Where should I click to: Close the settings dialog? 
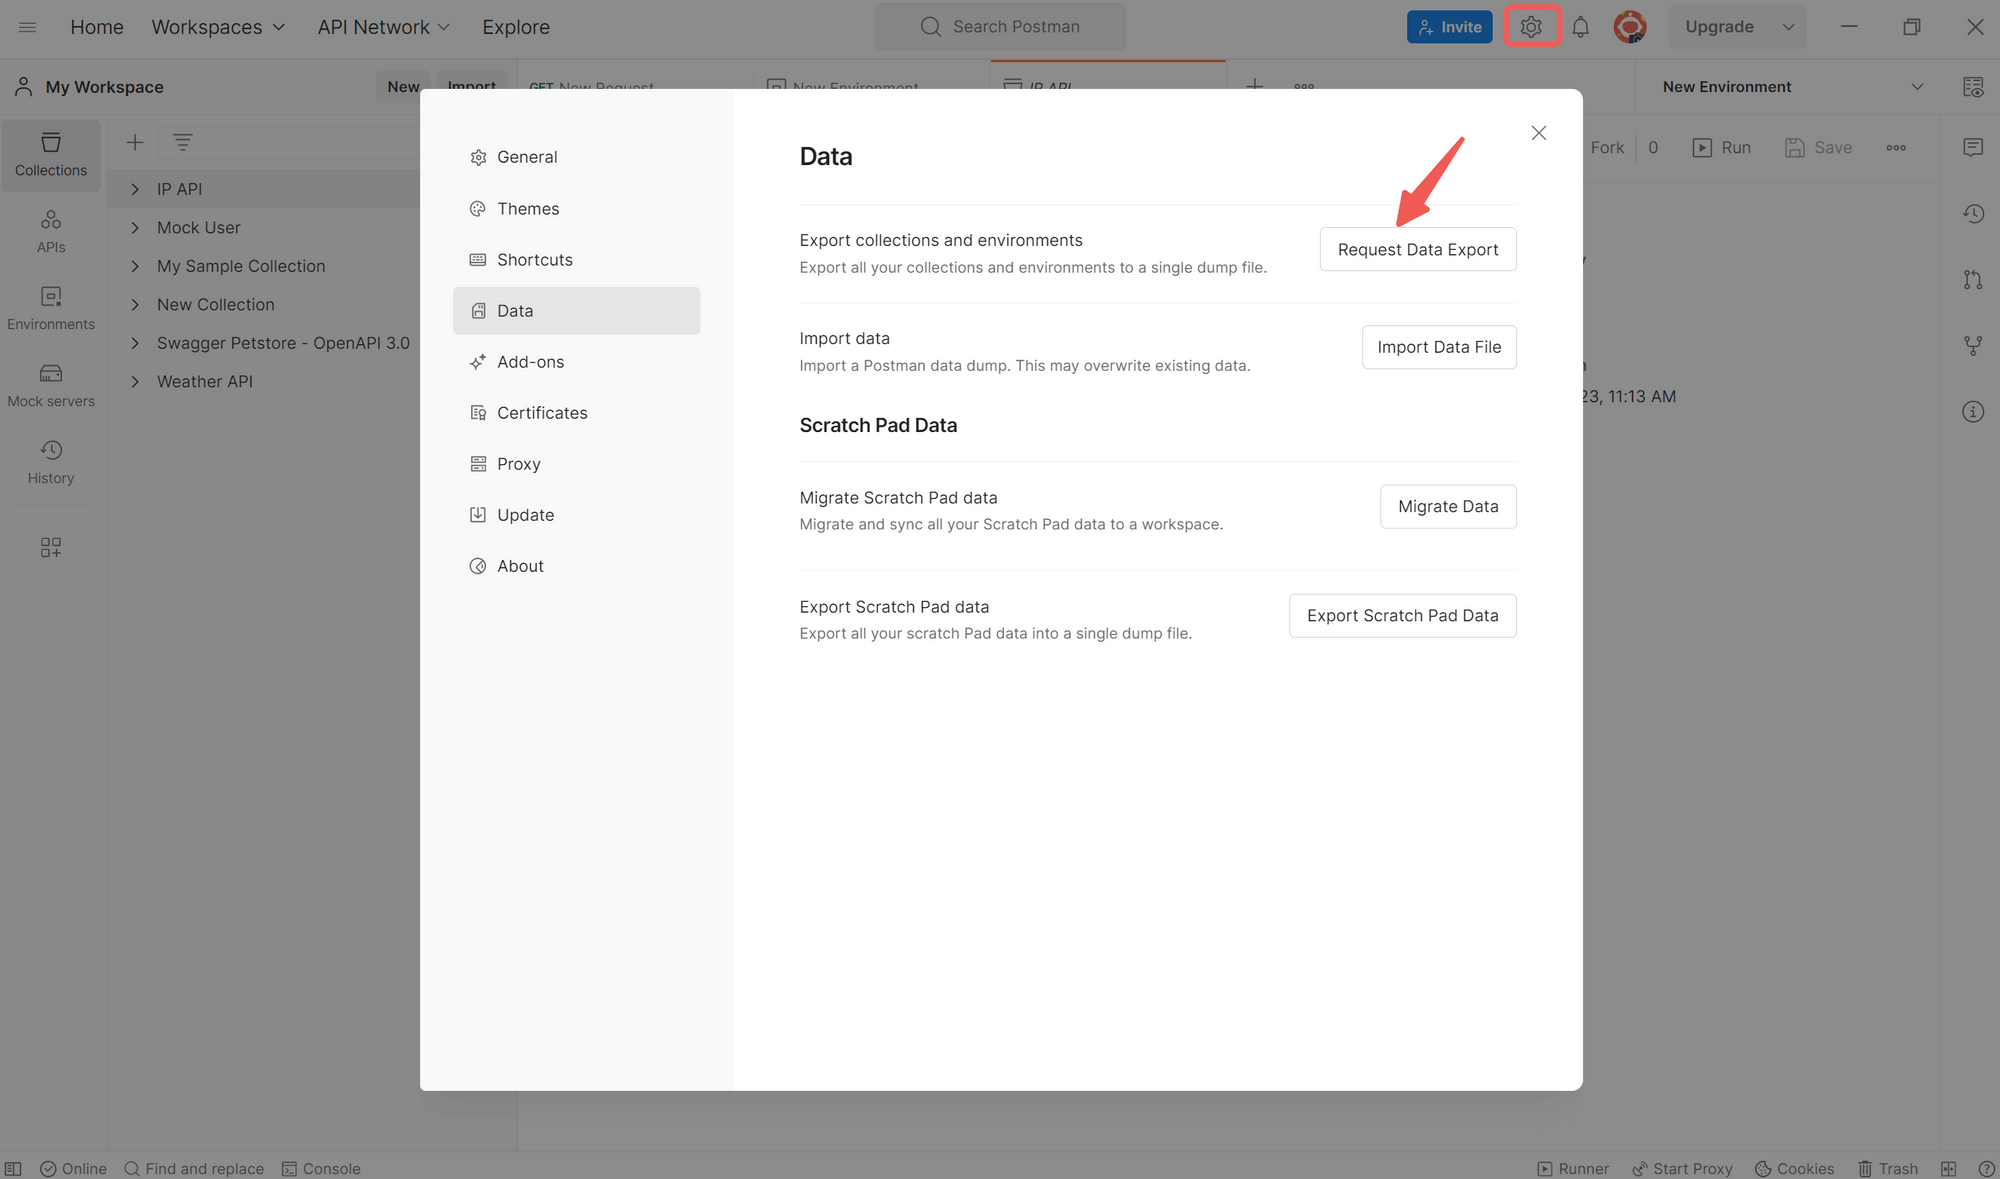(x=1538, y=133)
